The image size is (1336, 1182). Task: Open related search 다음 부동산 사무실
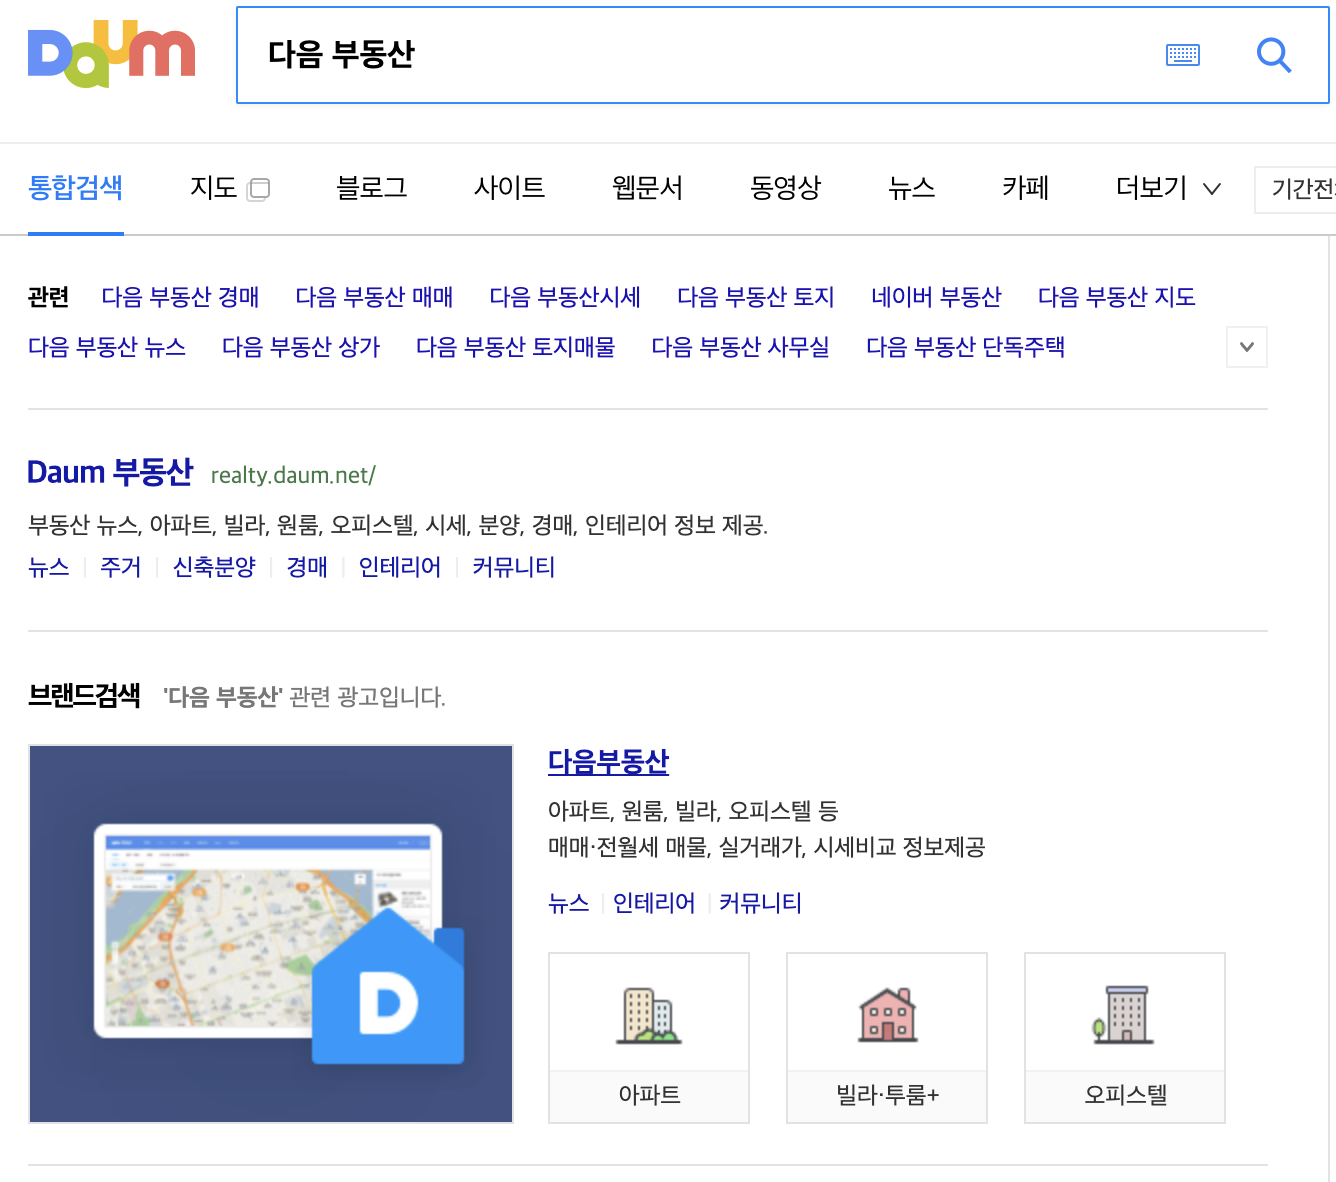click(741, 347)
